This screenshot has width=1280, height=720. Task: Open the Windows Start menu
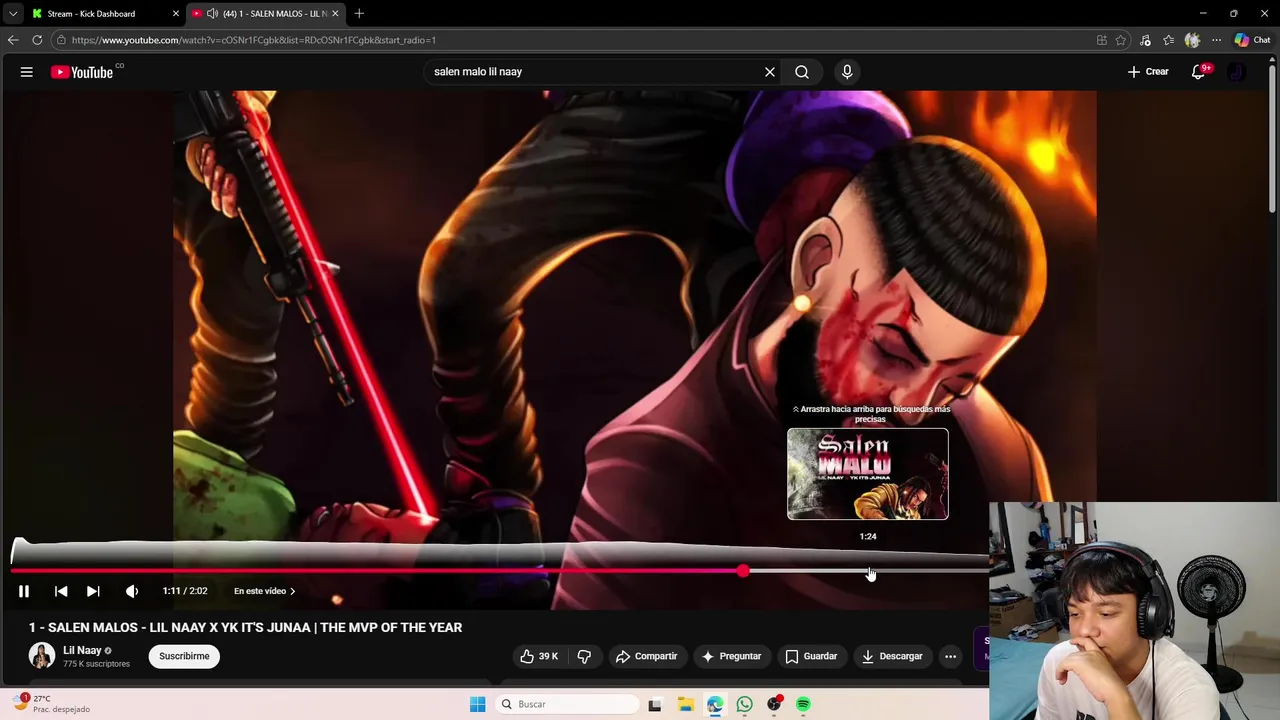pos(478,704)
